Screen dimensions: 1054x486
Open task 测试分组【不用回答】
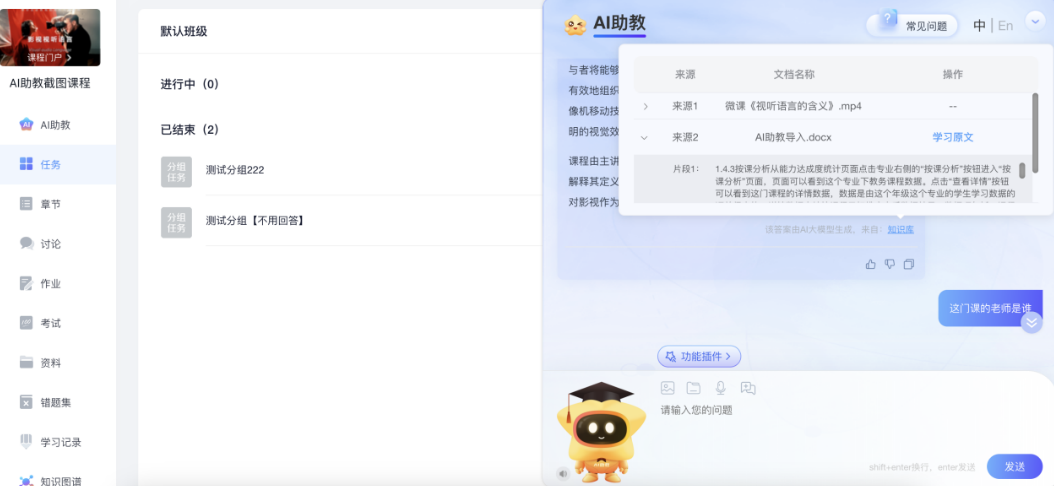[x=255, y=220]
